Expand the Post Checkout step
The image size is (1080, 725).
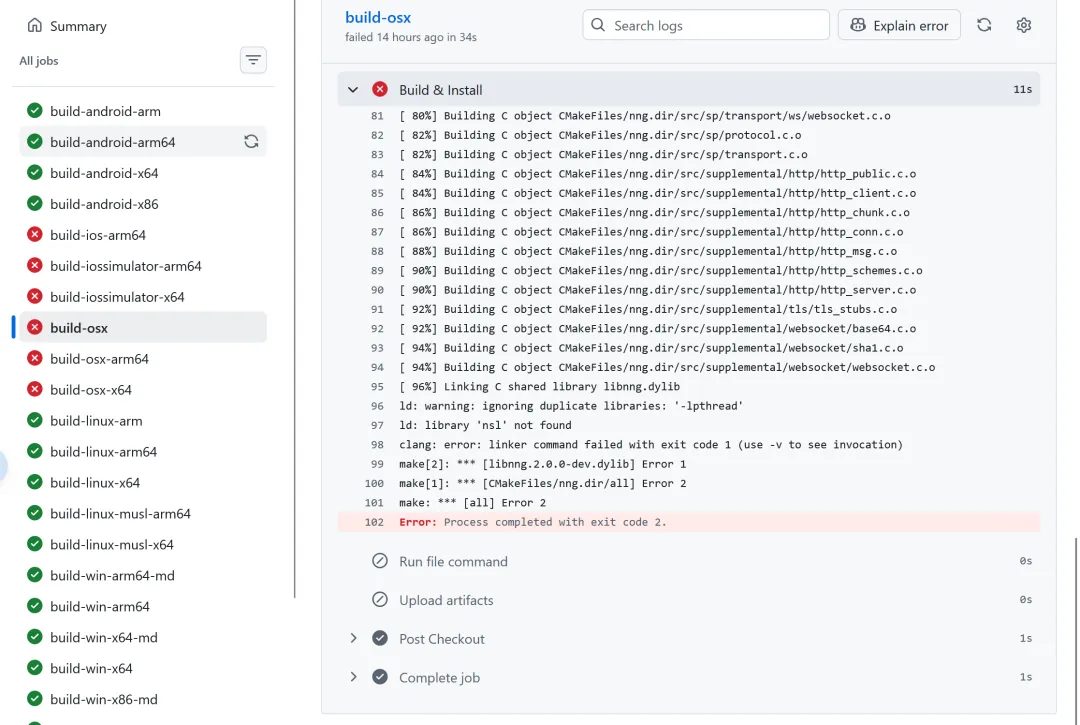click(353, 639)
